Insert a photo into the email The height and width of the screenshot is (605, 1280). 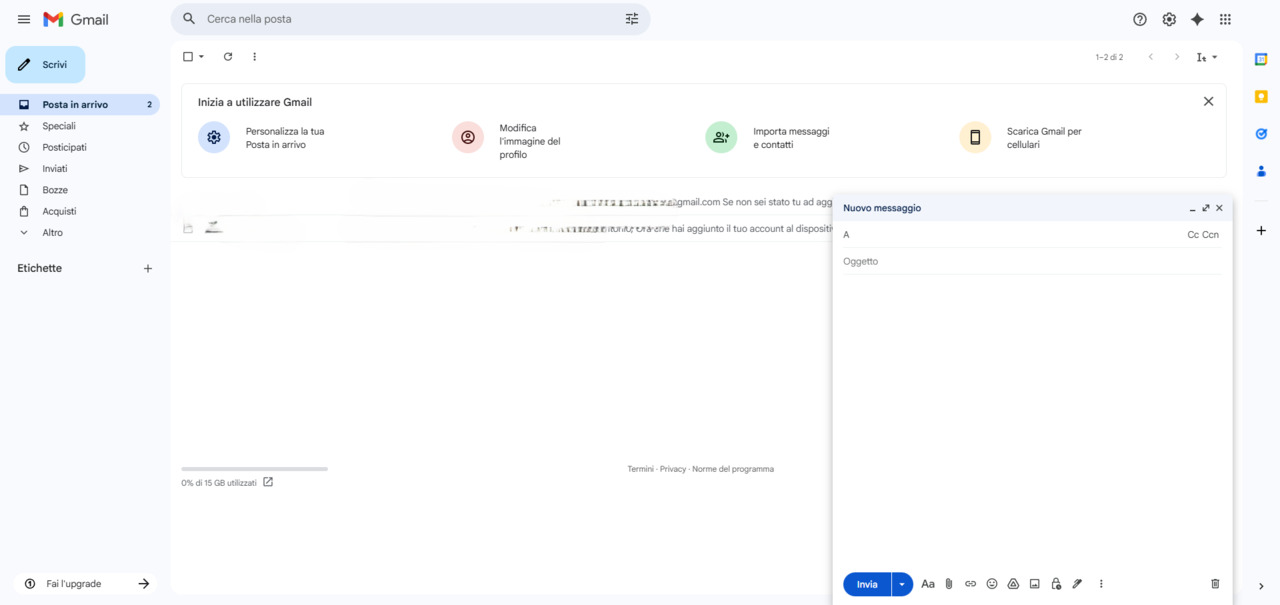pyautogui.click(x=1034, y=583)
